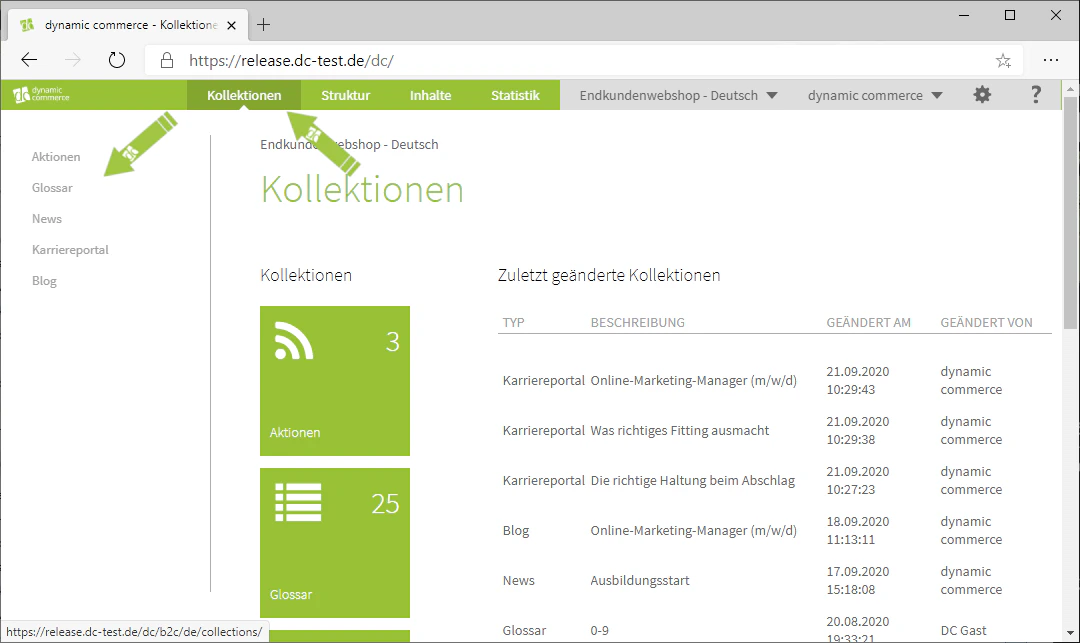Open Blog row 'Online-Marketing-Manager (m/w/d)'
This screenshot has width=1080, height=643.
(774, 530)
